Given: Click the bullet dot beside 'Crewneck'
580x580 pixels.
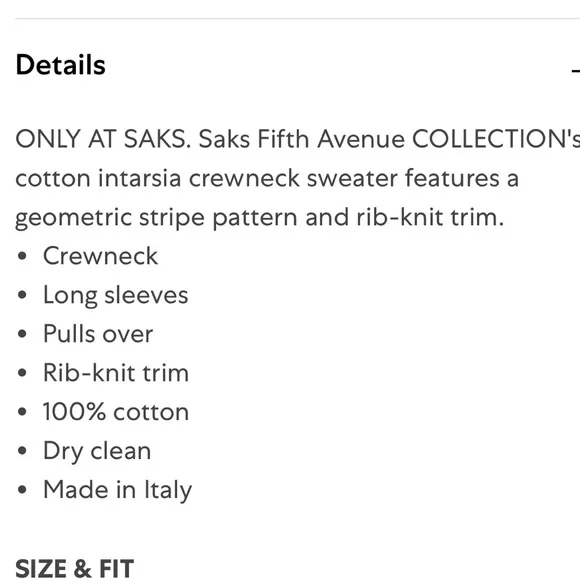Looking at the screenshot, I should [x=22, y=256].
